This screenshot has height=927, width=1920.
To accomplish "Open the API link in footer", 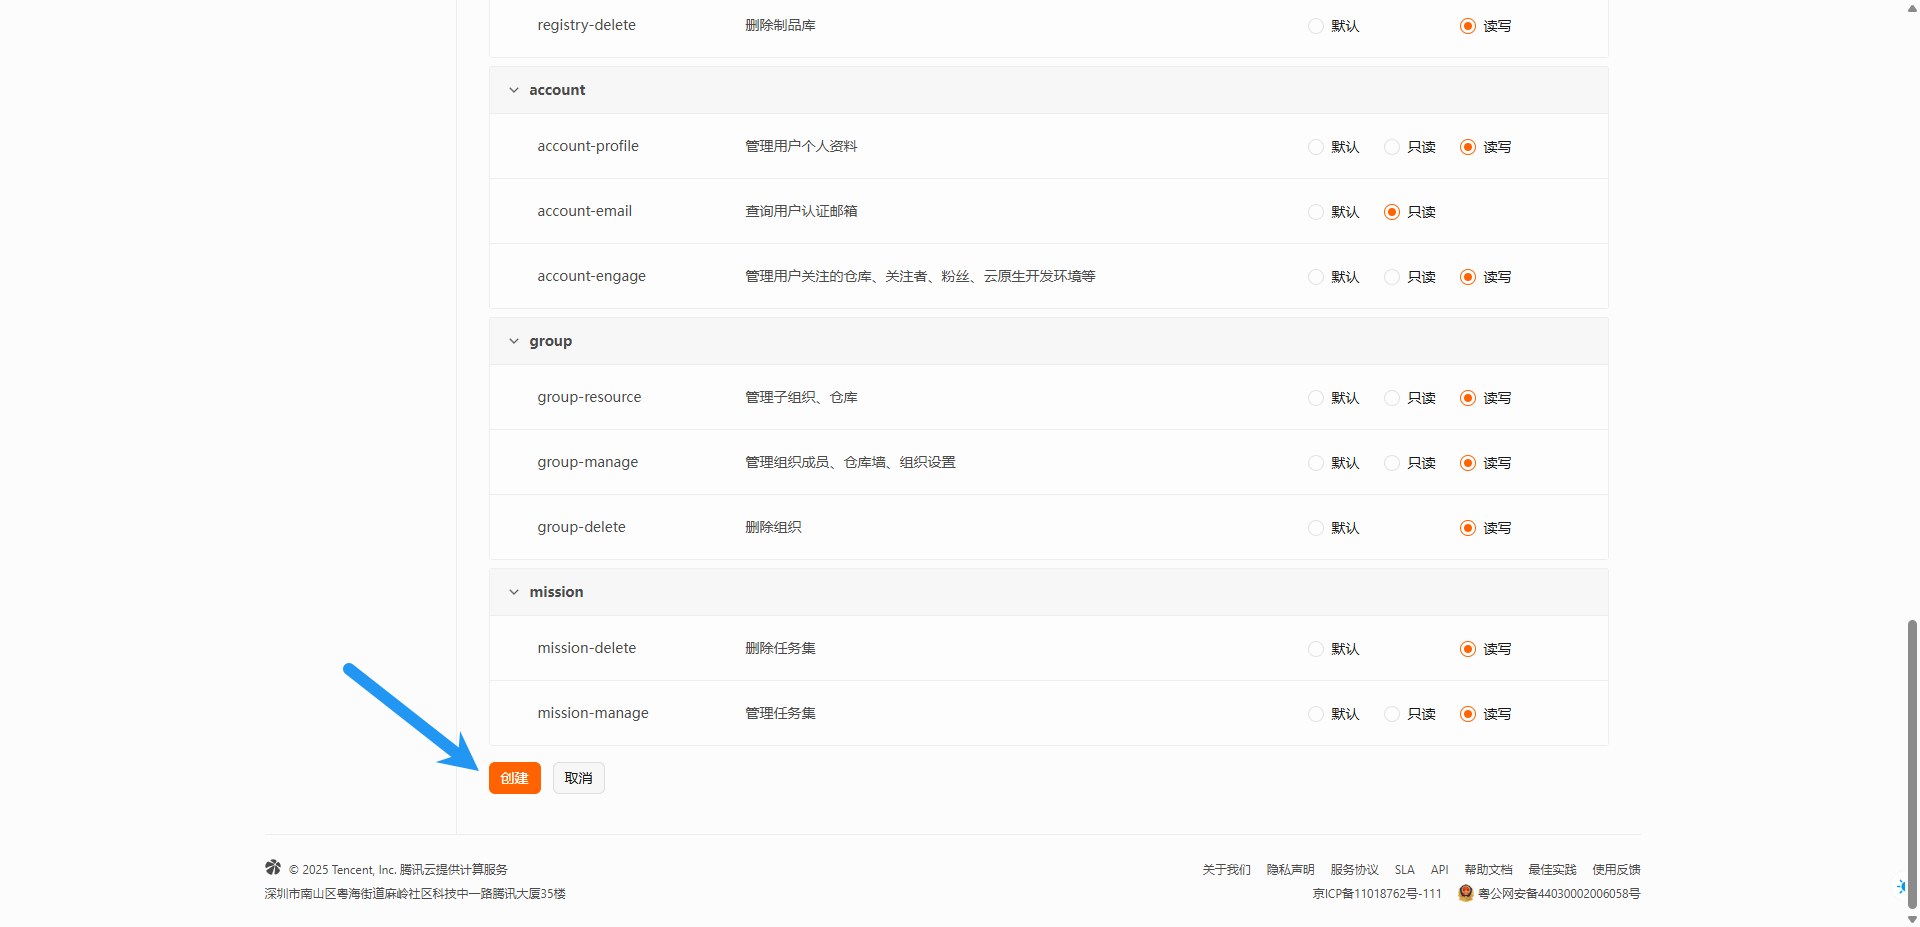I will point(1439,870).
